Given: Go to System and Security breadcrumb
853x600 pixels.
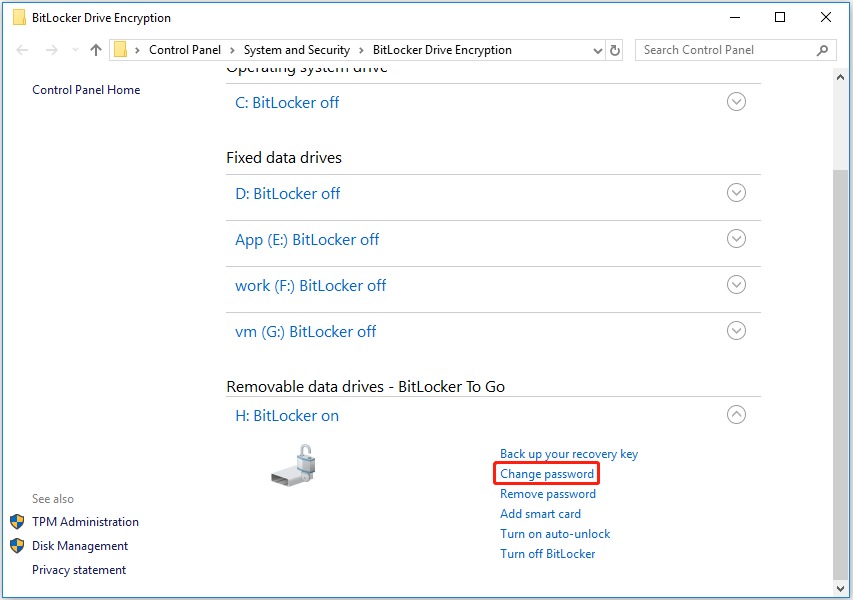Looking at the screenshot, I should point(296,50).
